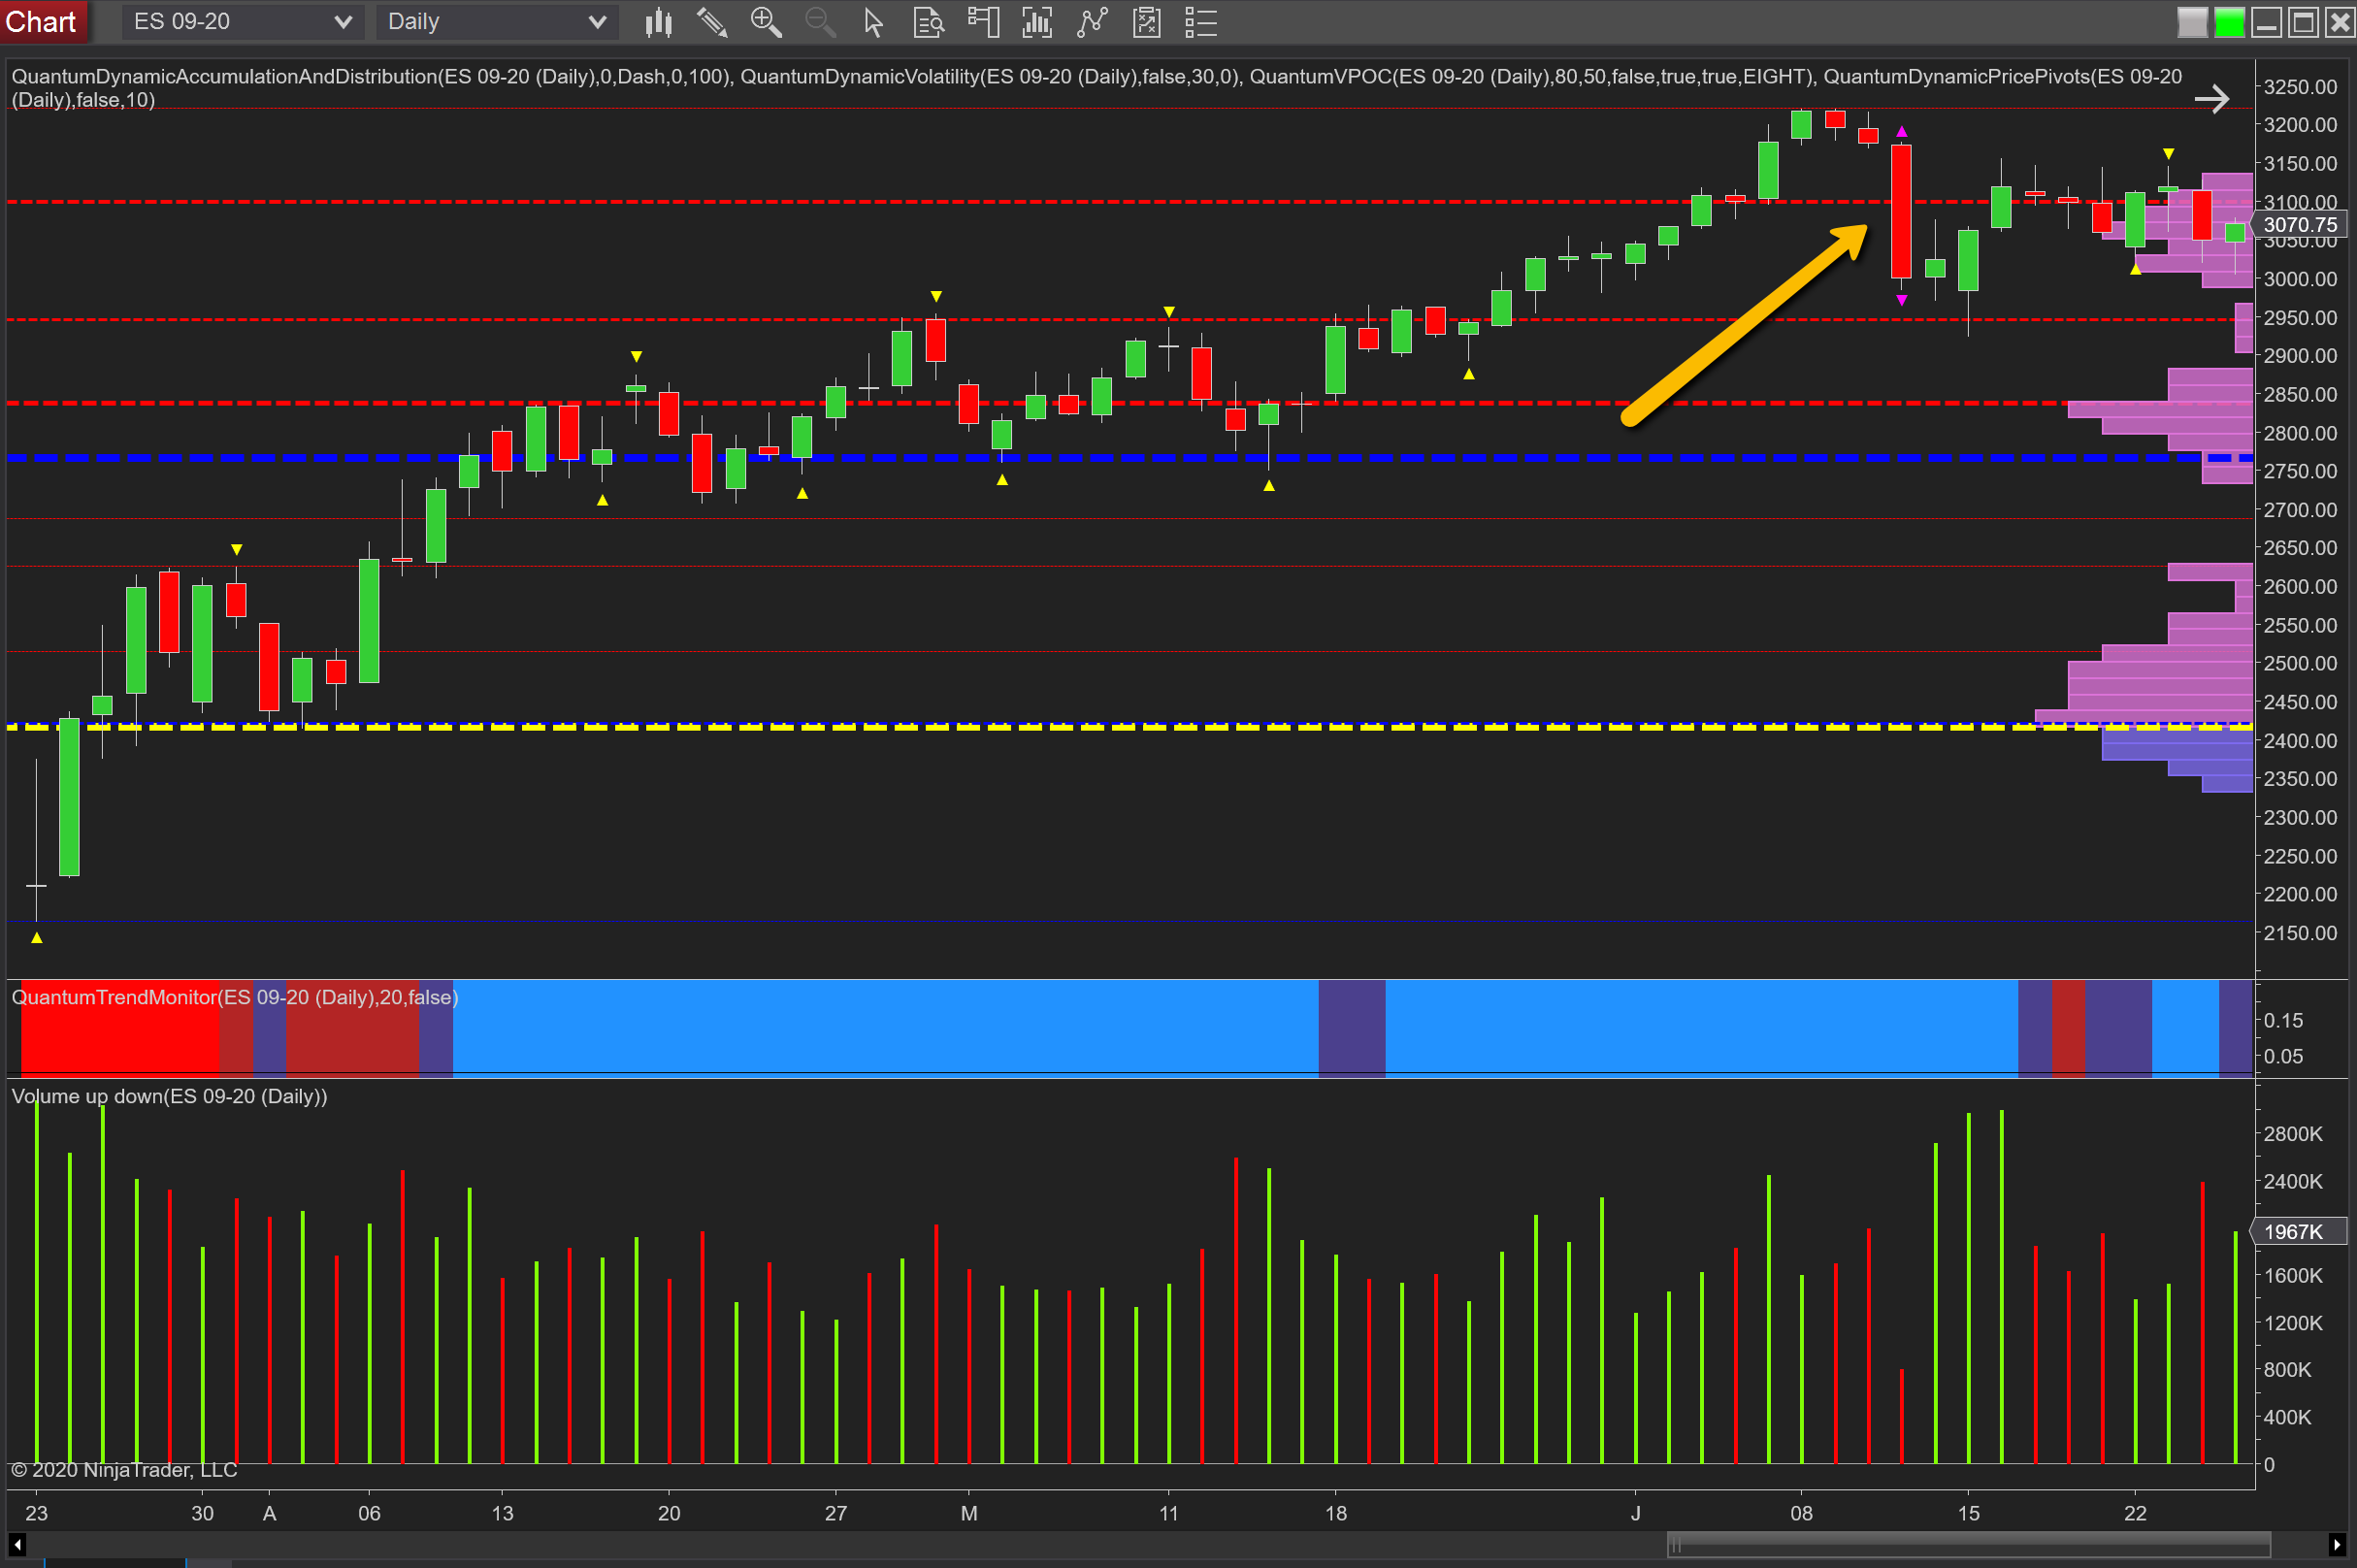Click the 3070.75 current price marker

2300,225
